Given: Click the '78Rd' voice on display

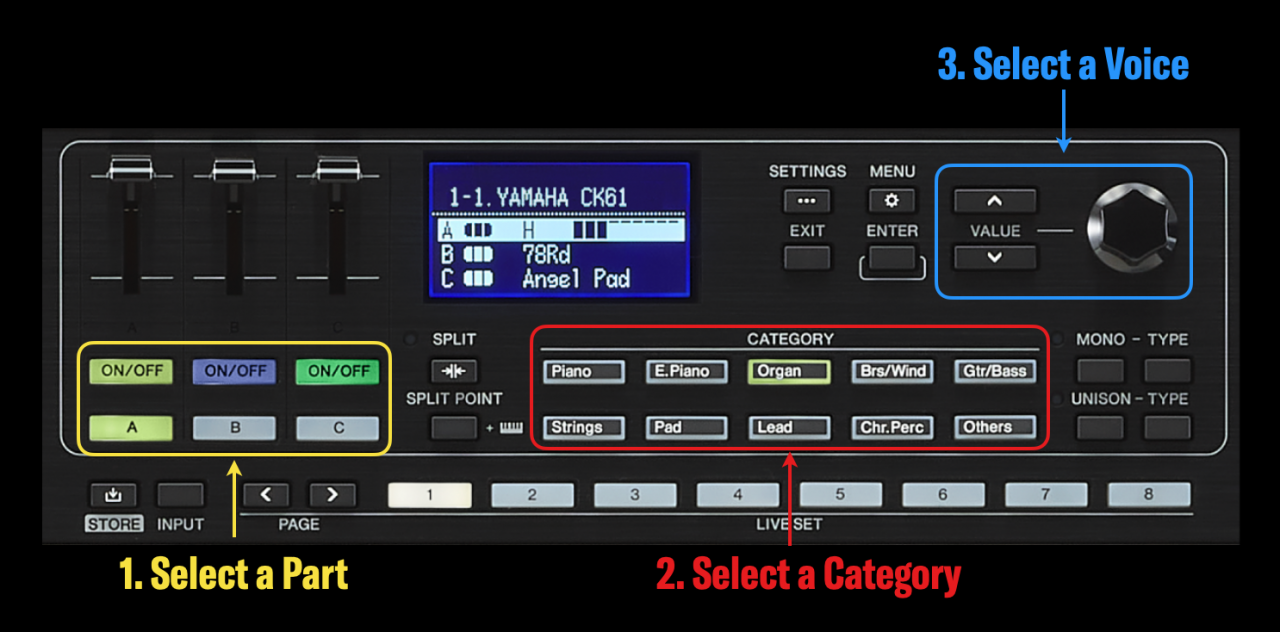Looking at the screenshot, I should (x=546, y=254).
